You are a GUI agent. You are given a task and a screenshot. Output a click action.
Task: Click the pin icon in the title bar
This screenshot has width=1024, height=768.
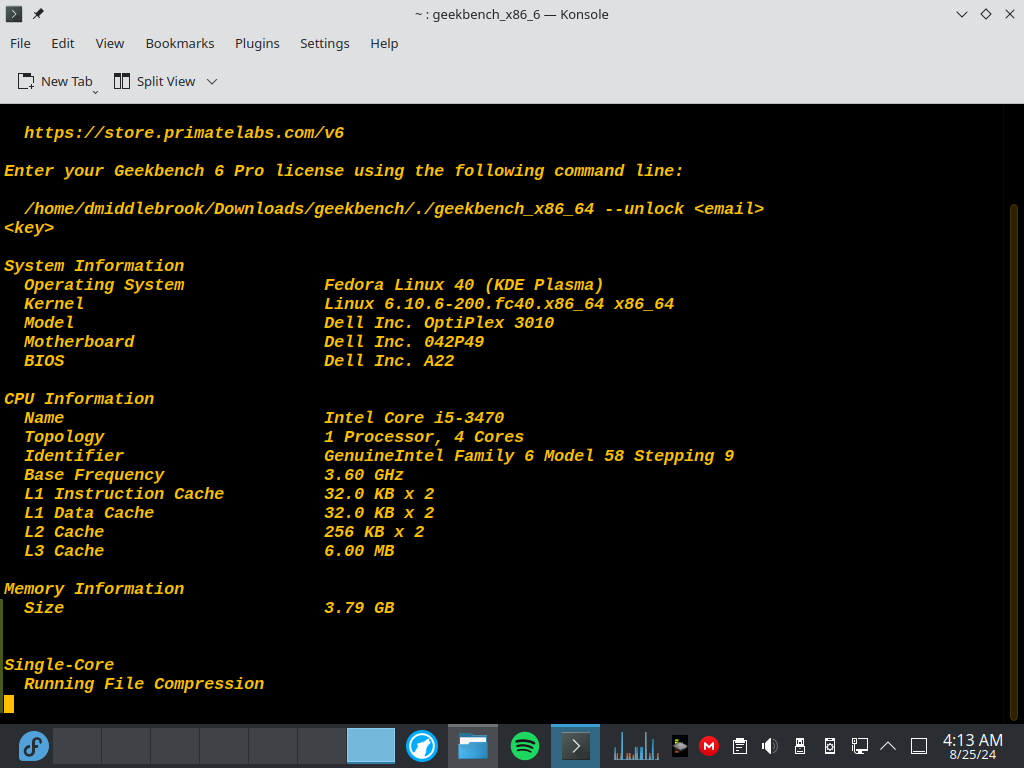coord(38,14)
